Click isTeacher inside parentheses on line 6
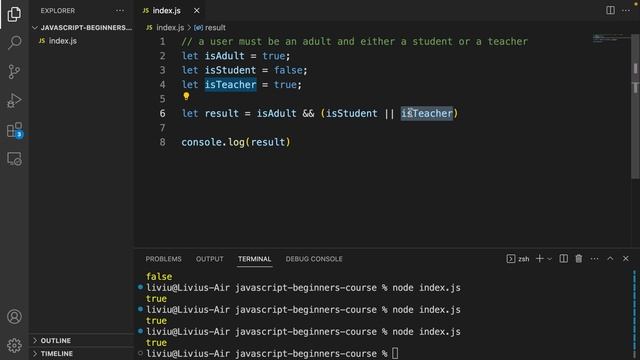This screenshot has width=640, height=360. pyautogui.click(x=427, y=113)
